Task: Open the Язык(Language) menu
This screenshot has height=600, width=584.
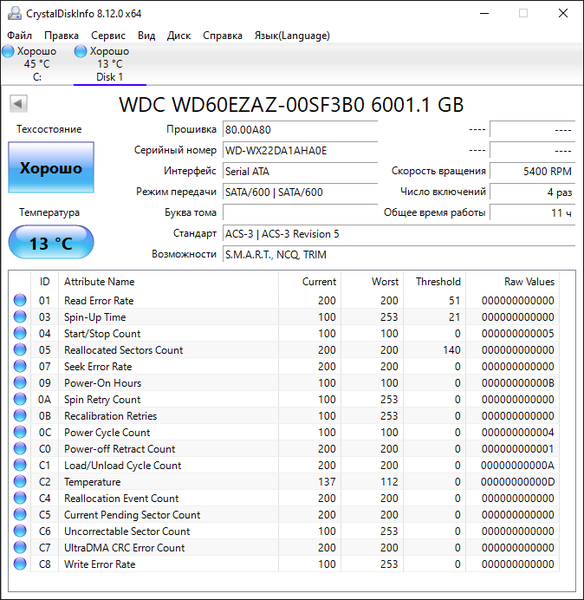Action: click(292, 36)
